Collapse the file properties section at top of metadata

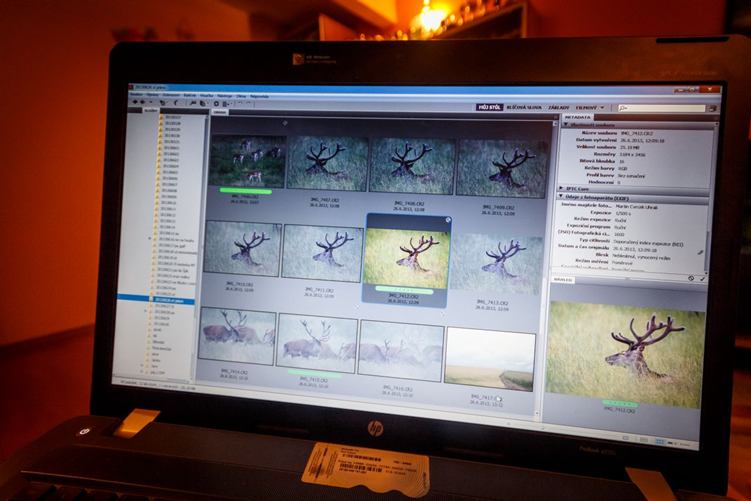(x=566, y=124)
